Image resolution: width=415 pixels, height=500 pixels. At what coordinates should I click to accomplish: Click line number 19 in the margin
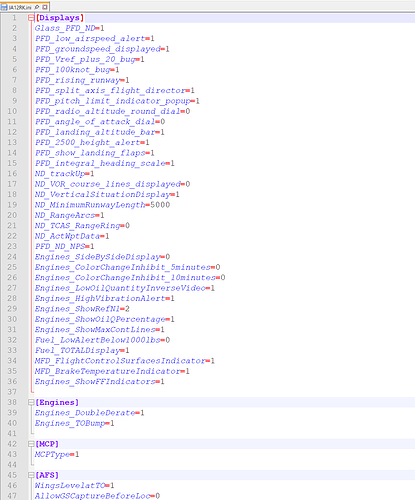pyautogui.click(x=12, y=205)
